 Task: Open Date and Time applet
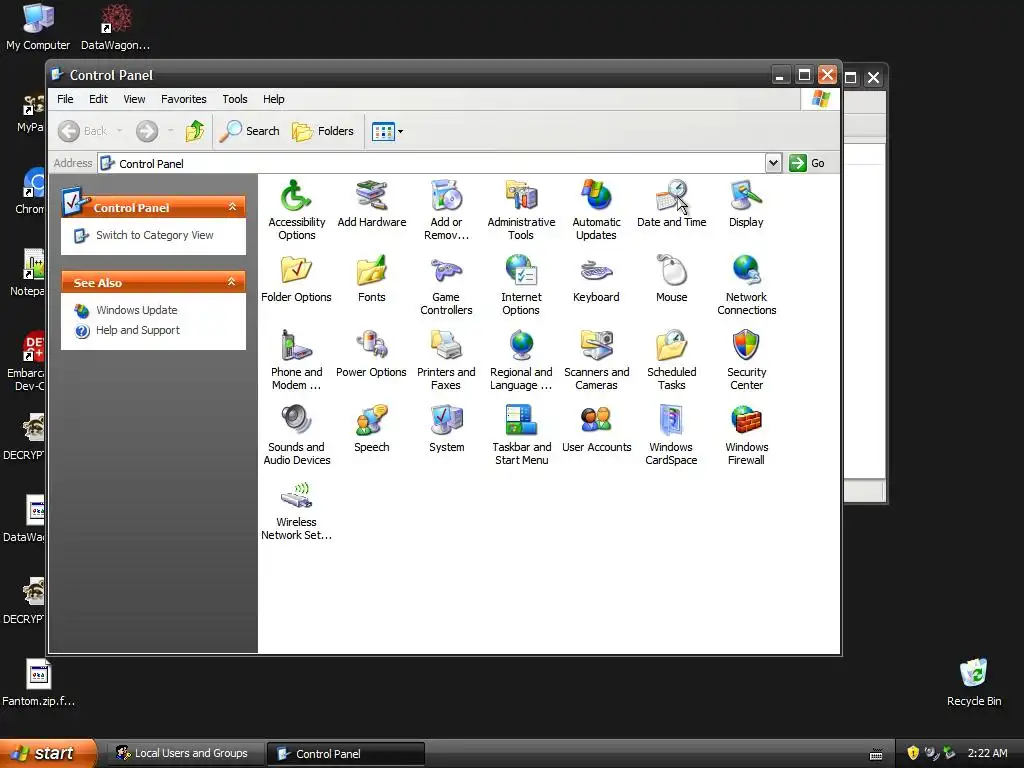coord(671,203)
